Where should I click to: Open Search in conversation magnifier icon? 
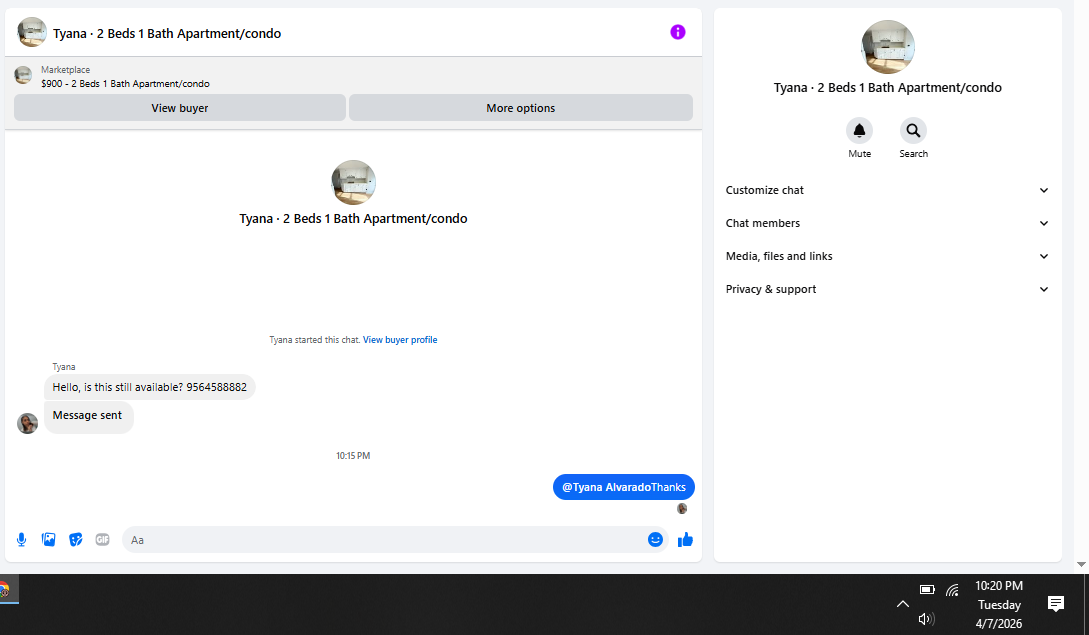point(913,131)
